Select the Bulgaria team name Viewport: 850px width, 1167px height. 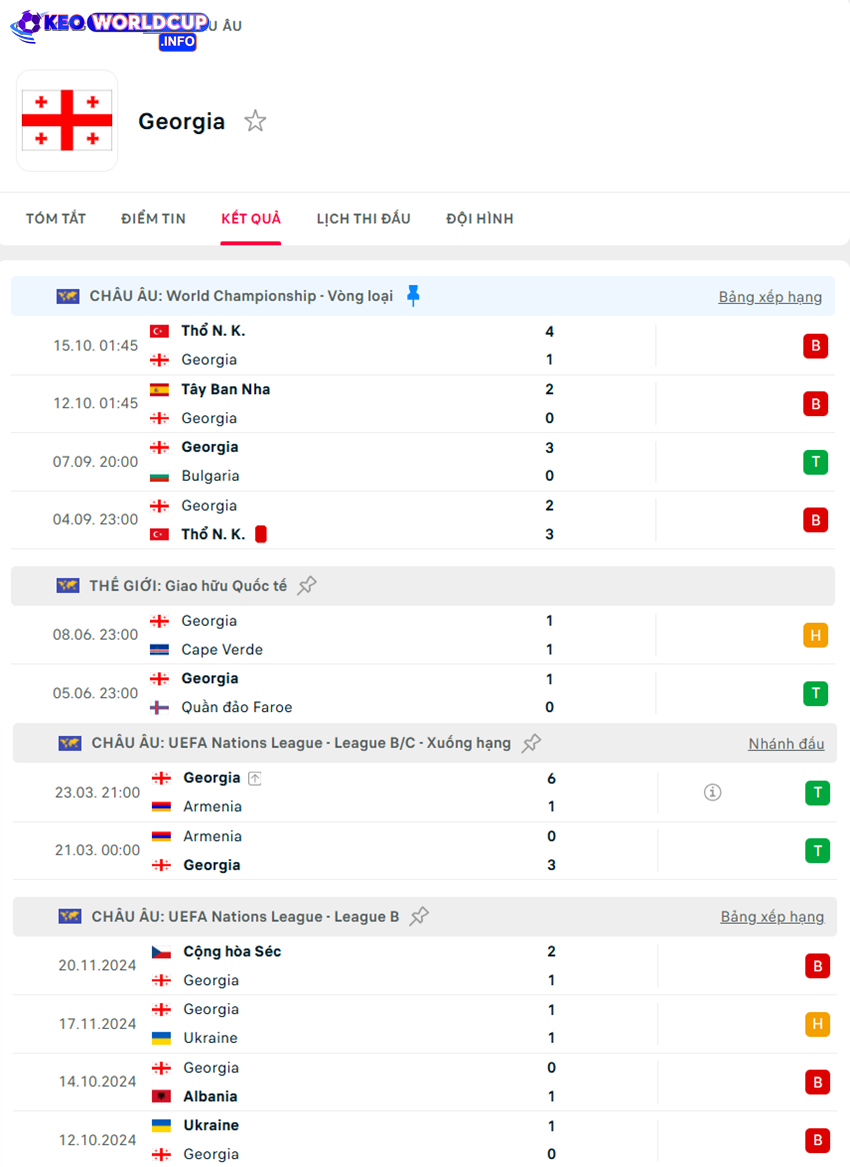(x=211, y=476)
